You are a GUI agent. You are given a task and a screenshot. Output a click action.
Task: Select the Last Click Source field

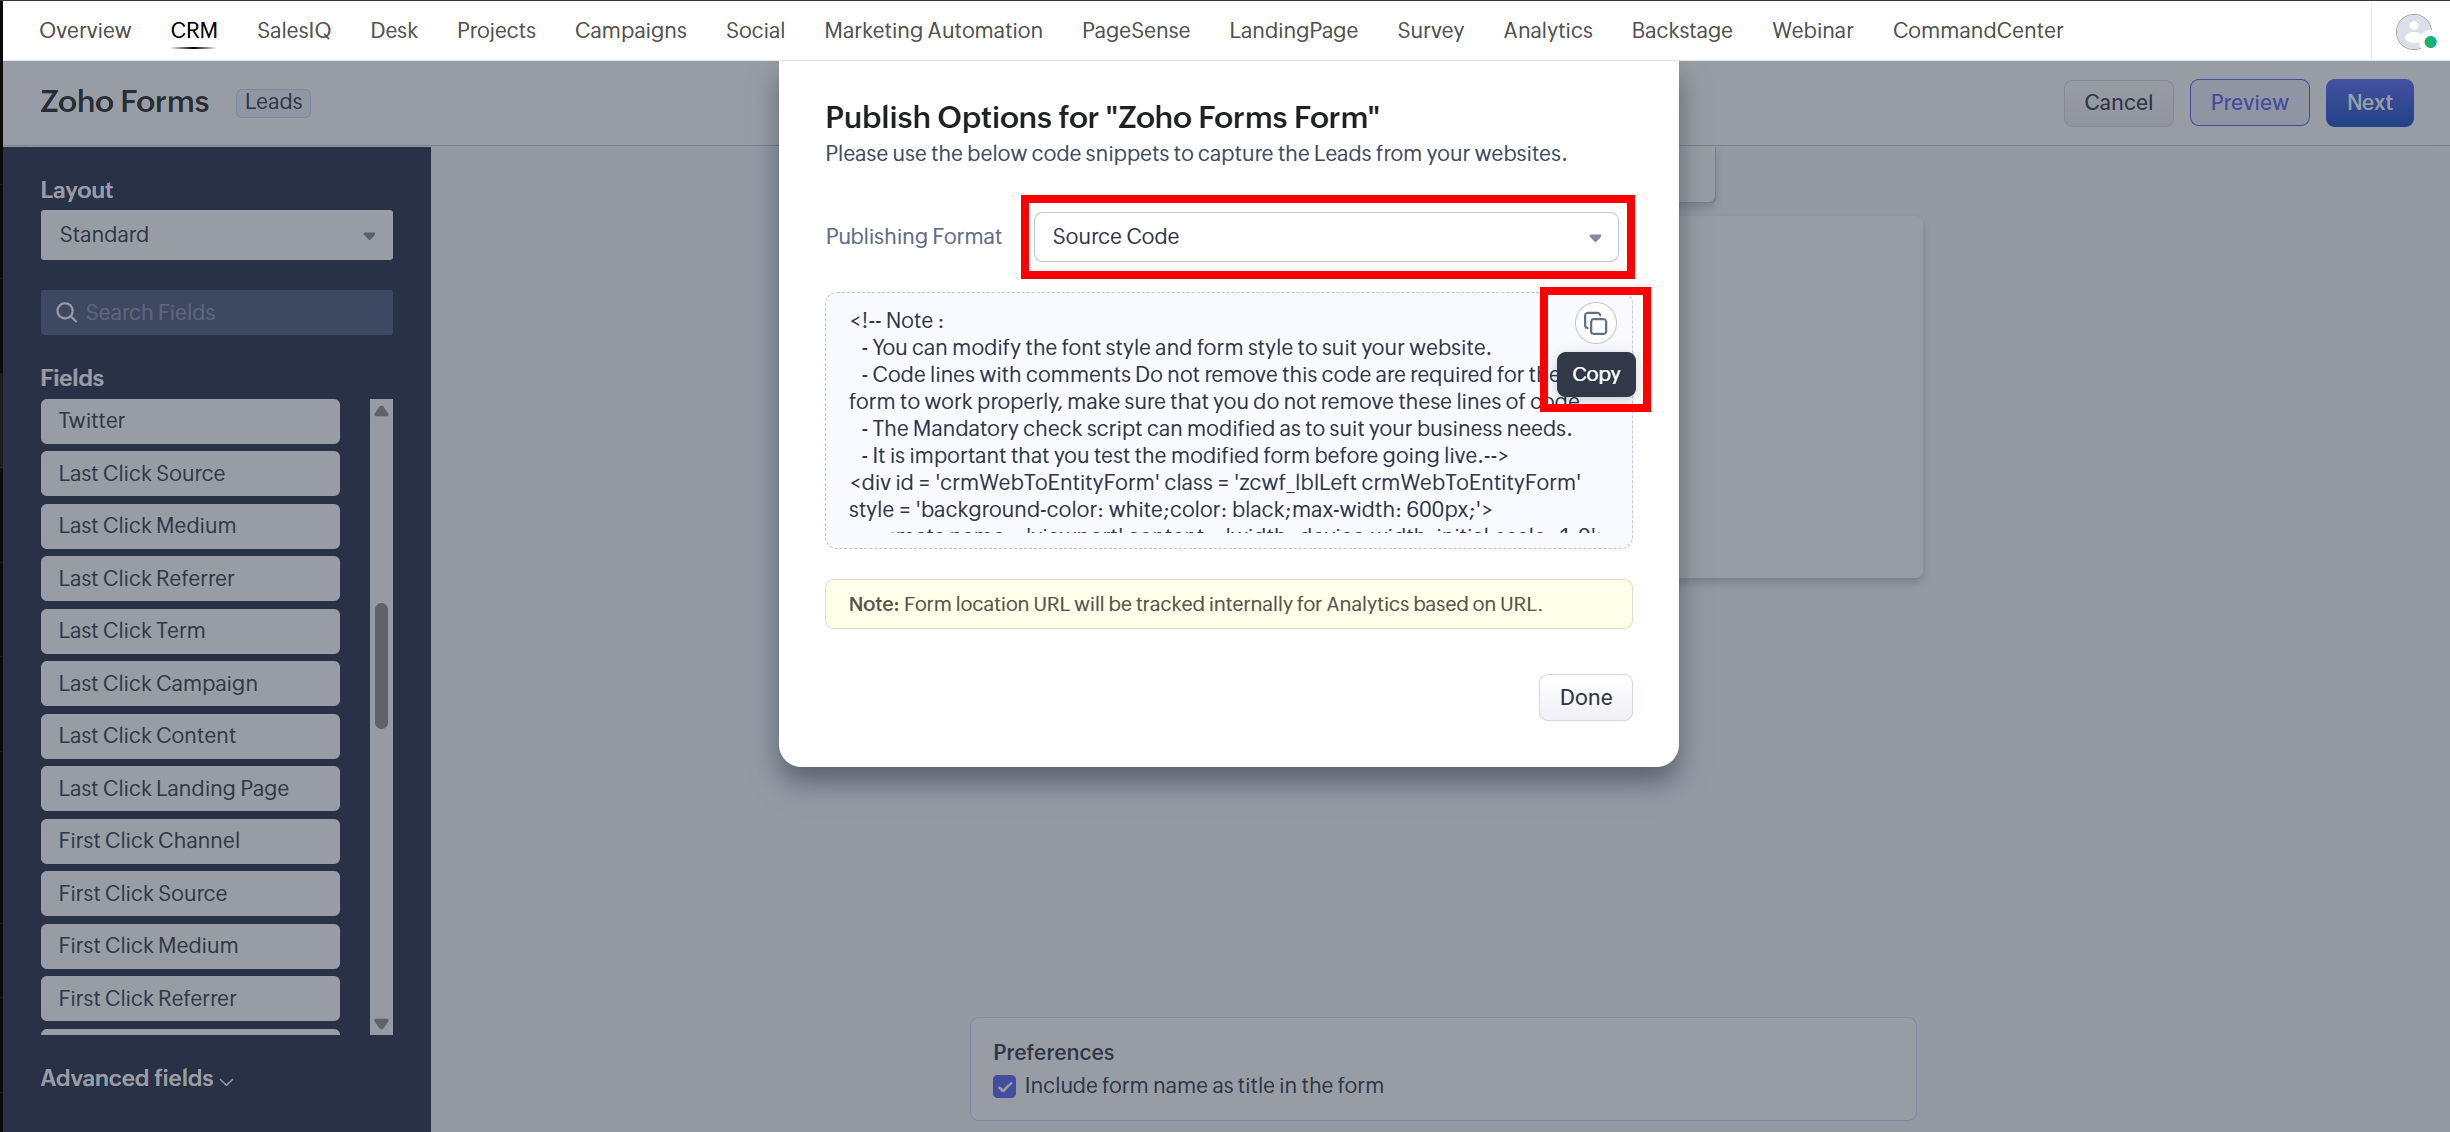pyautogui.click(x=190, y=474)
